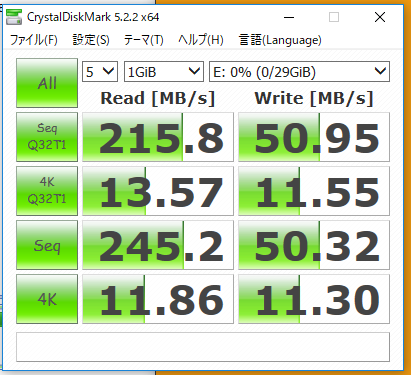Screen dimensions: 411x375
Task: Click the Write [MB/s] column header
Action: tap(314, 98)
